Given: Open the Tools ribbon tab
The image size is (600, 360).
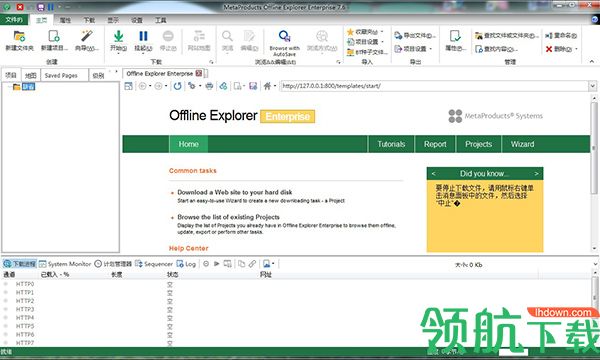Looking at the screenshot, I should point(160,20).
